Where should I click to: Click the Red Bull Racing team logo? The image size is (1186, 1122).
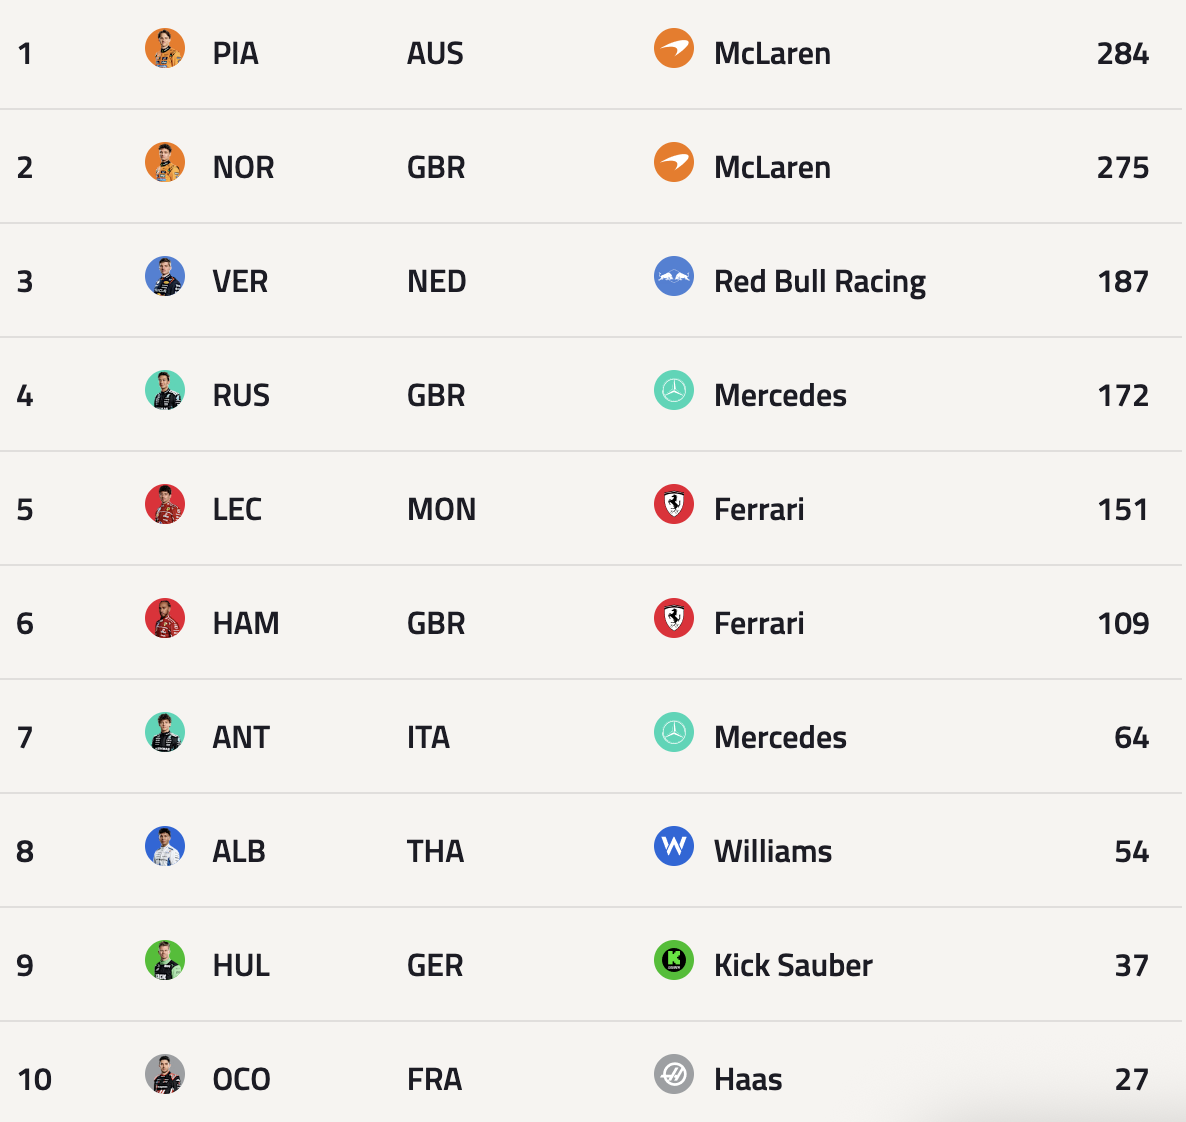click(x=673, y=276)
